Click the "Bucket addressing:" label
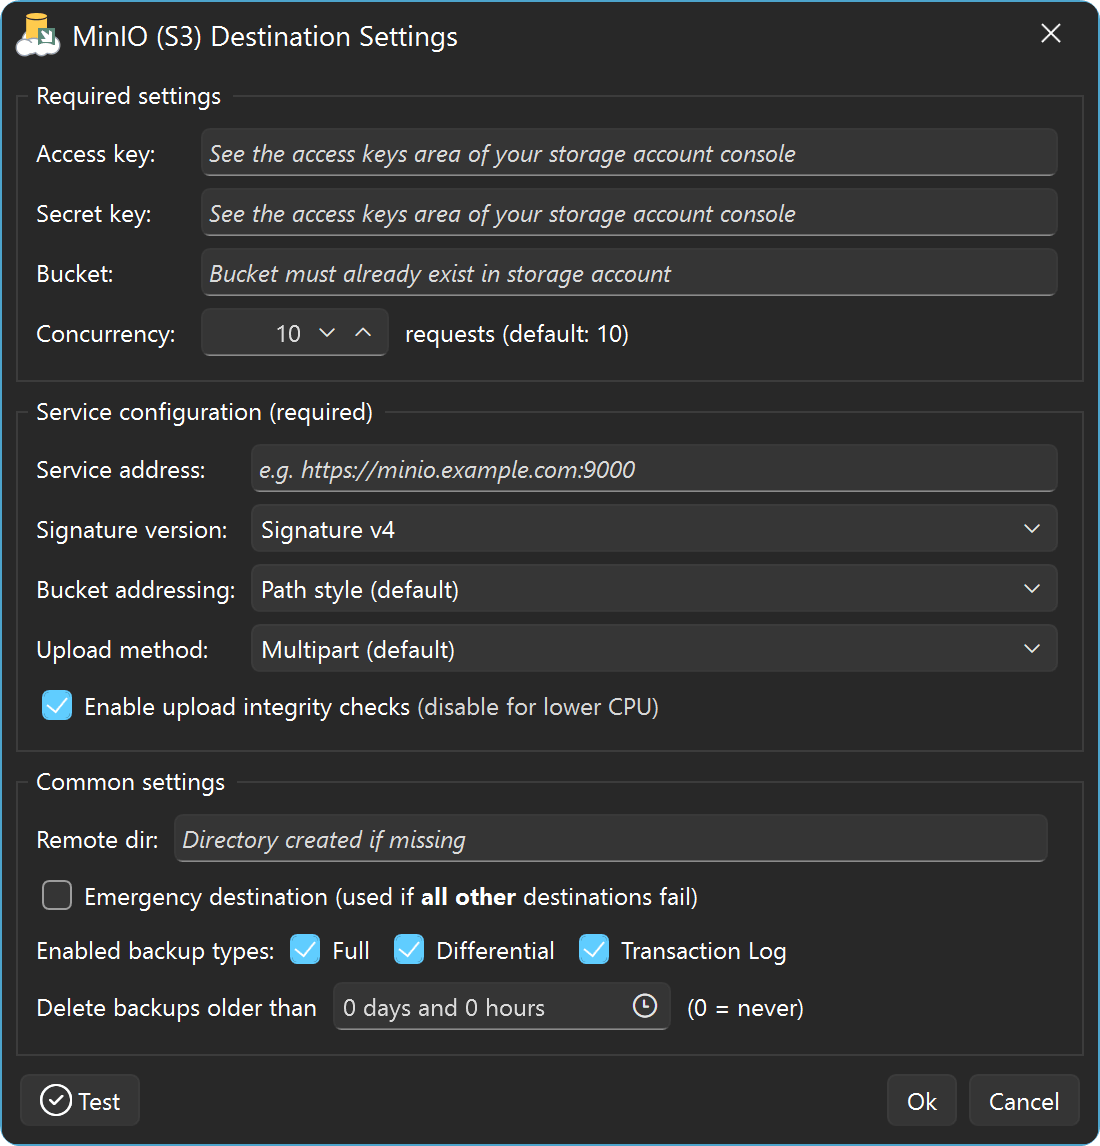This screenshot has width=1100, height=1146. [x=136, y=590]
